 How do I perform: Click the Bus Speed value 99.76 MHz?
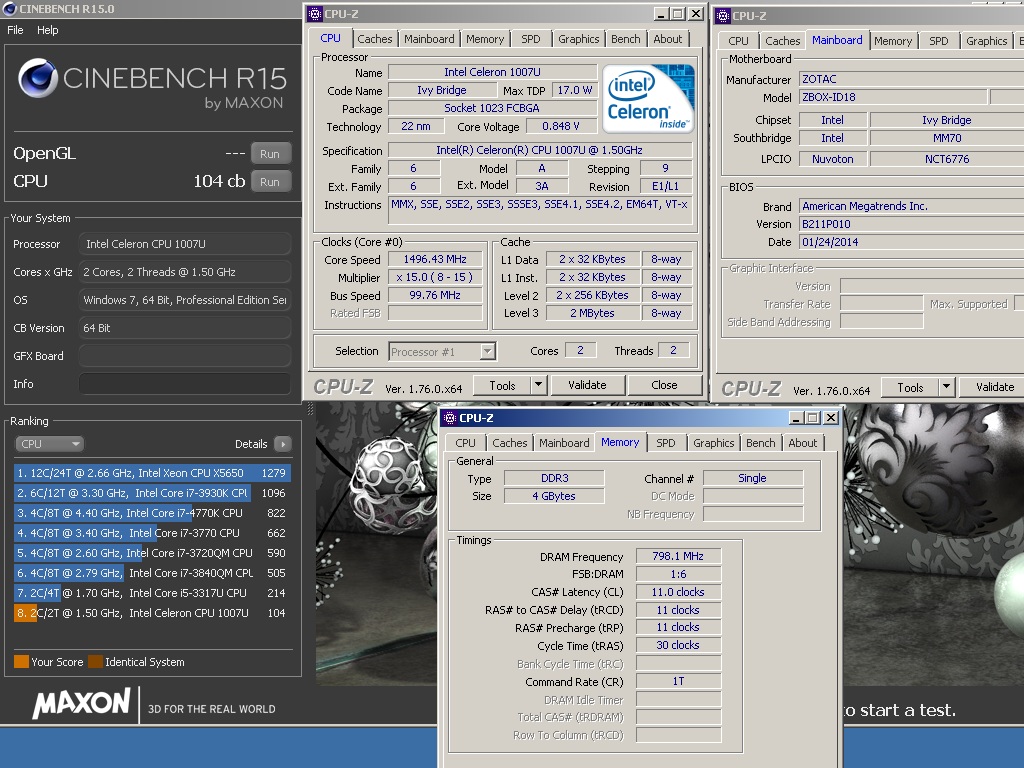pyautogui.click(x=435, y=295)
